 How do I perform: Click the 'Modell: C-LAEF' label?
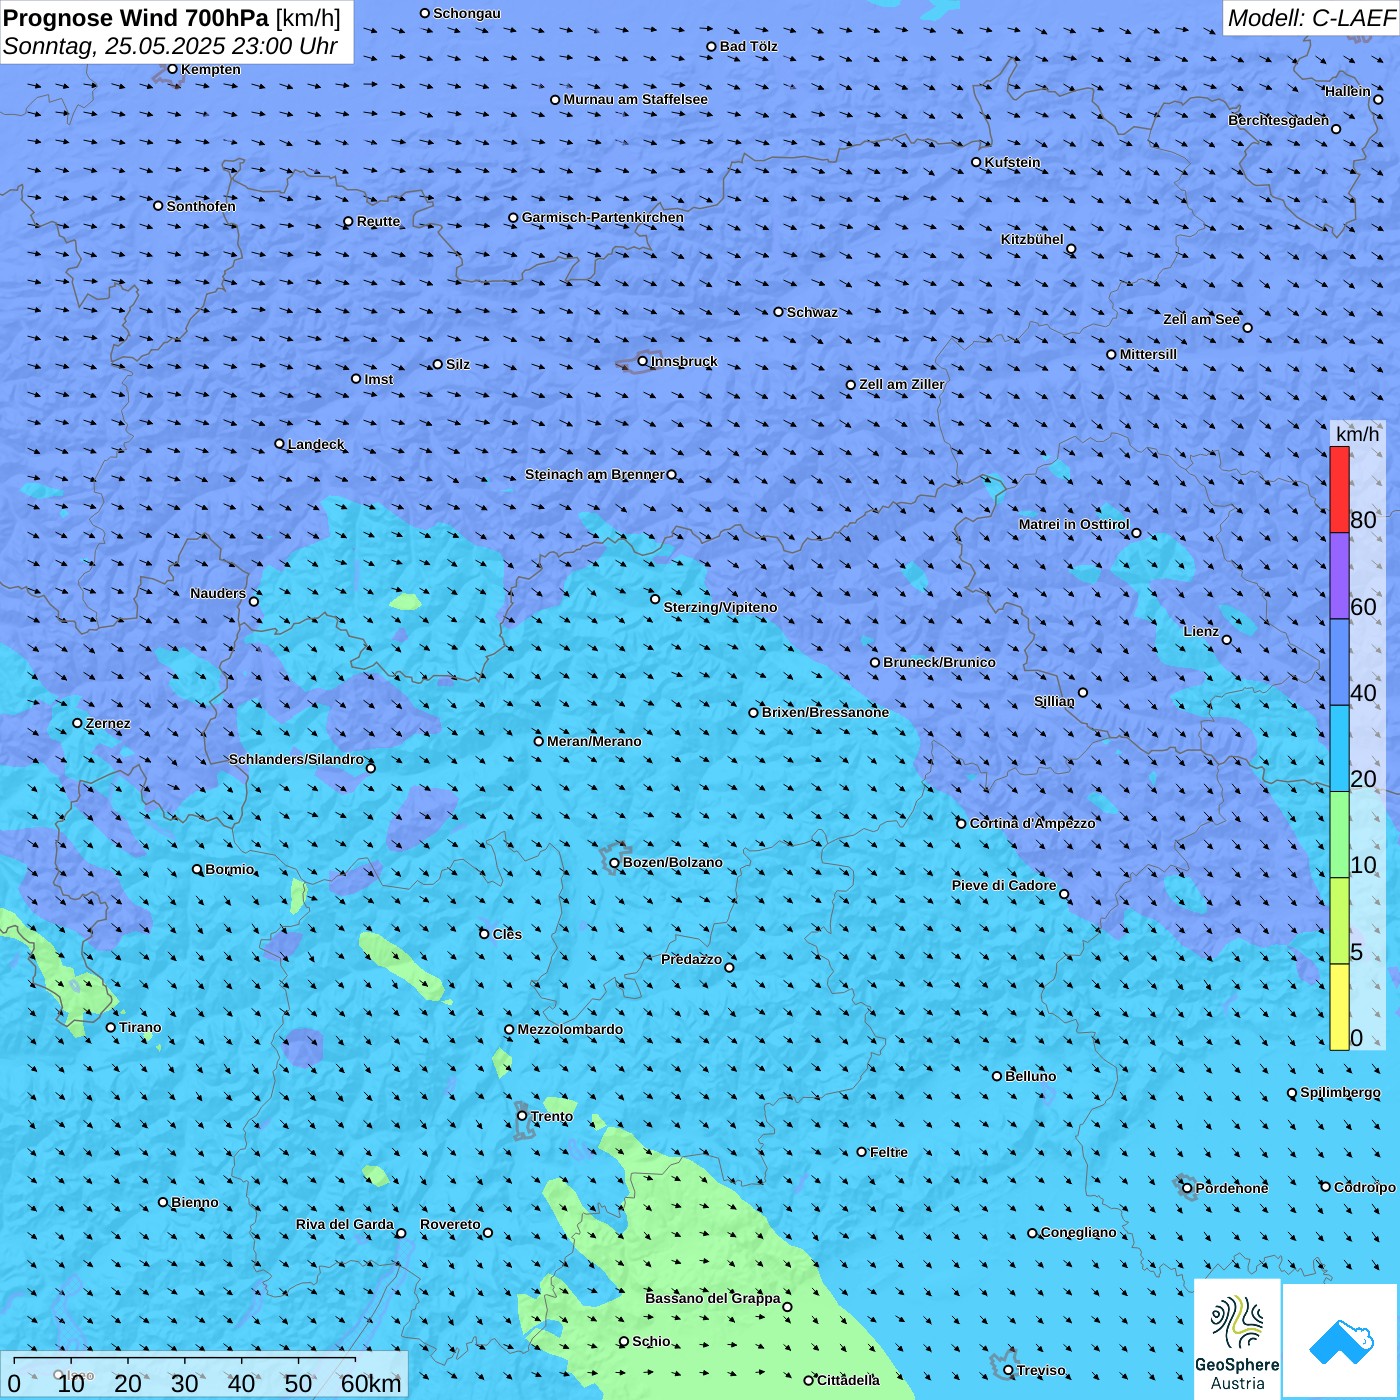[1311, 18]
